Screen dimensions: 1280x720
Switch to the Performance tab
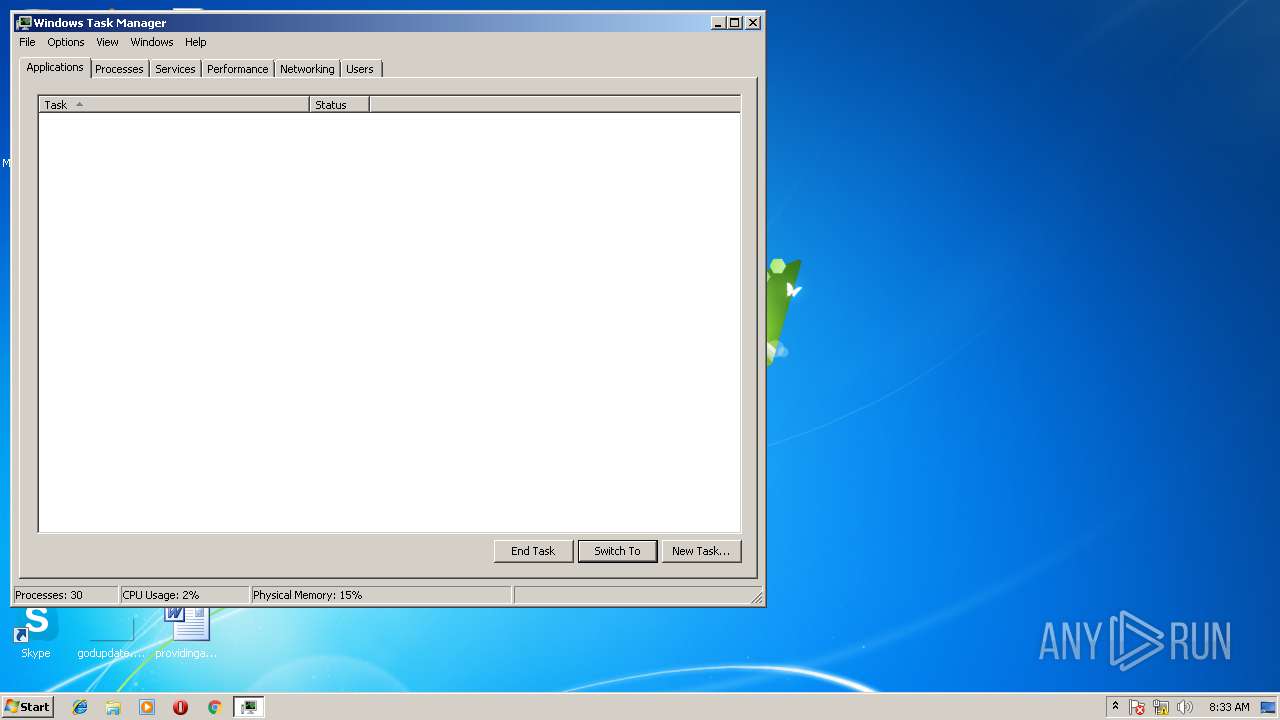click(238, 69)
